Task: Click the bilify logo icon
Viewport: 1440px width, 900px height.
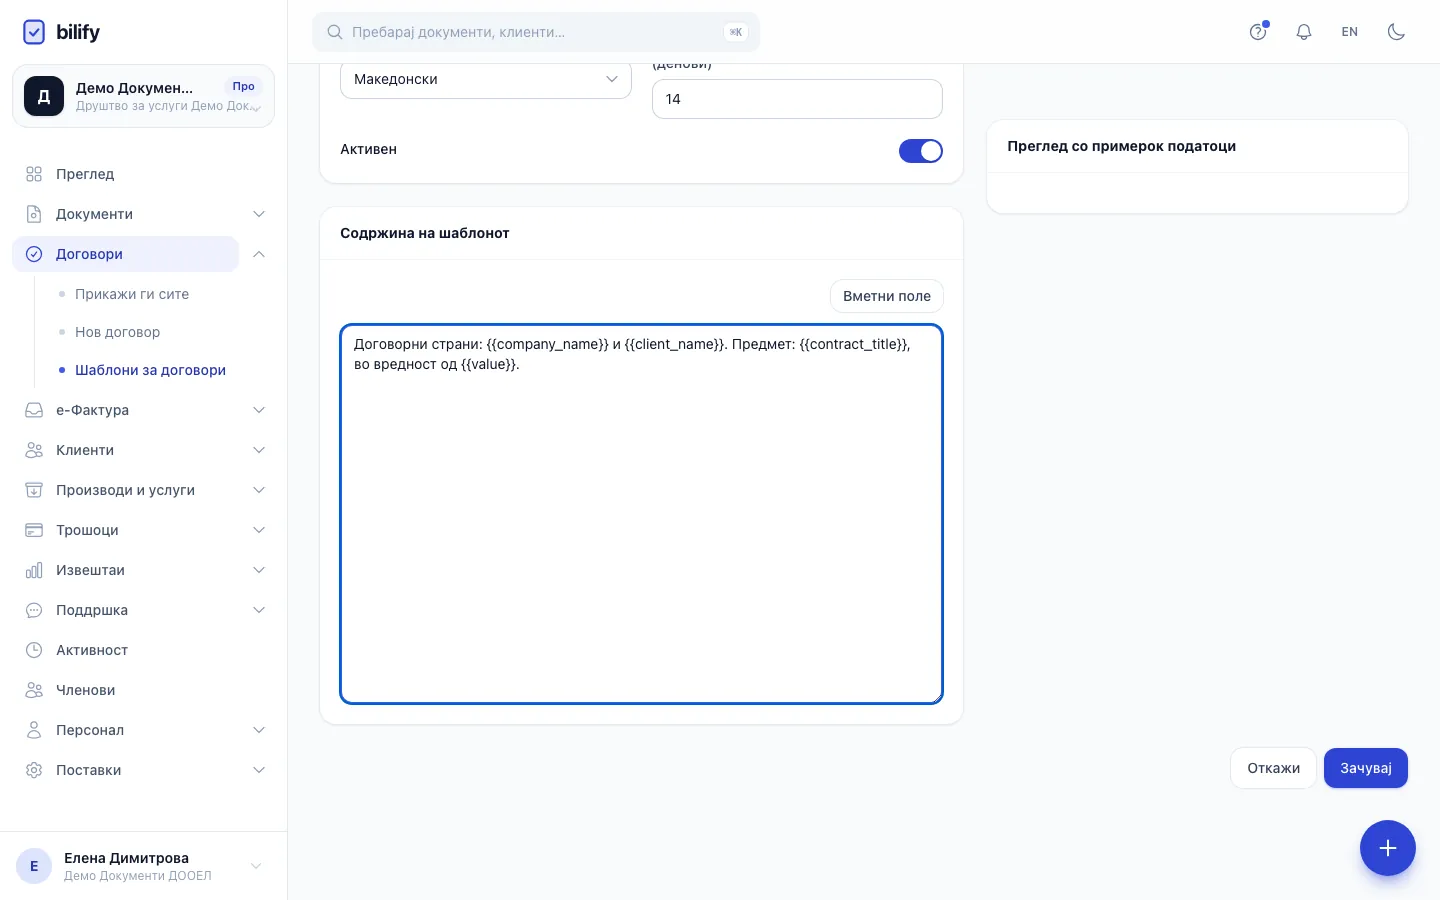Action: click(x=34, y=32)
